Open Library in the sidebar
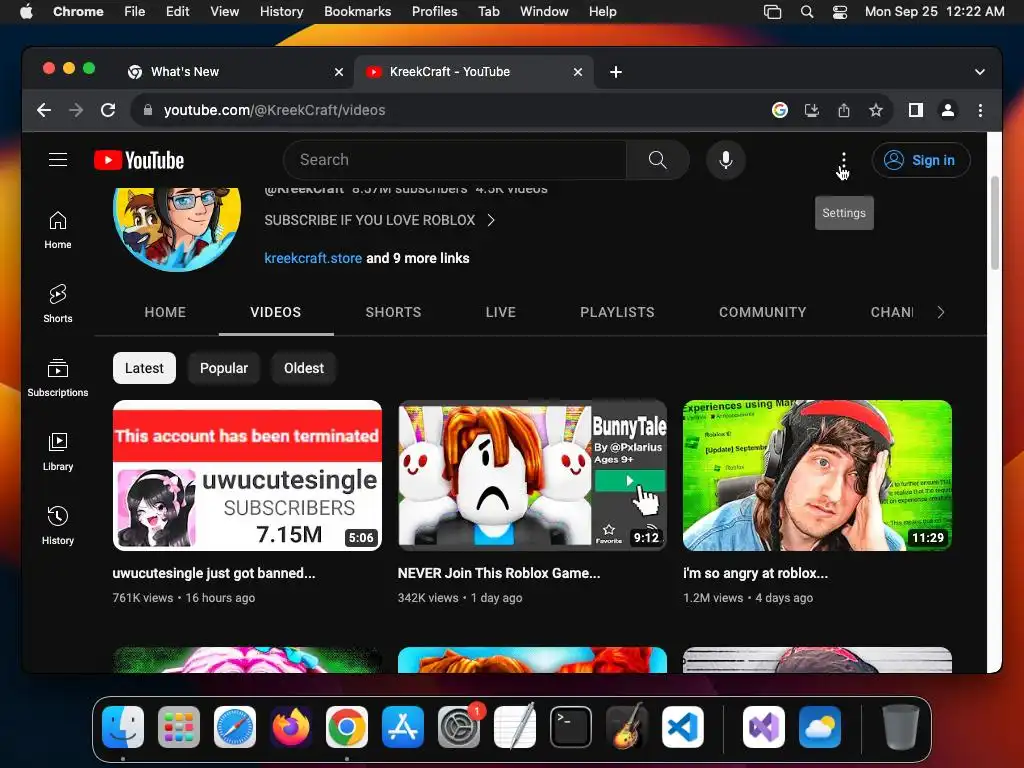 click(x=57, y=452)
